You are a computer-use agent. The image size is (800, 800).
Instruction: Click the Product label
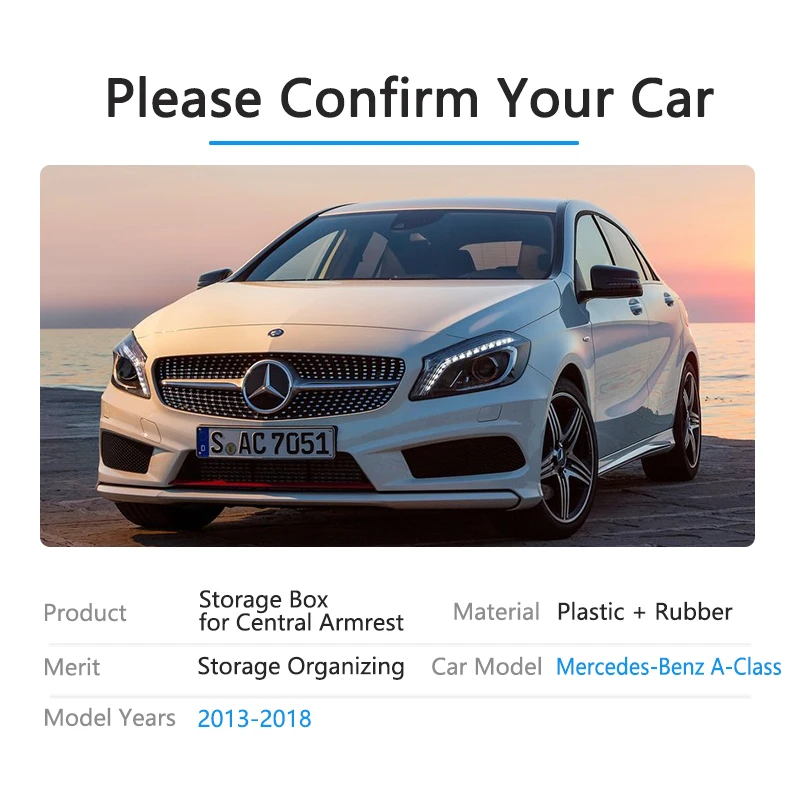click(x=85, y=613)
